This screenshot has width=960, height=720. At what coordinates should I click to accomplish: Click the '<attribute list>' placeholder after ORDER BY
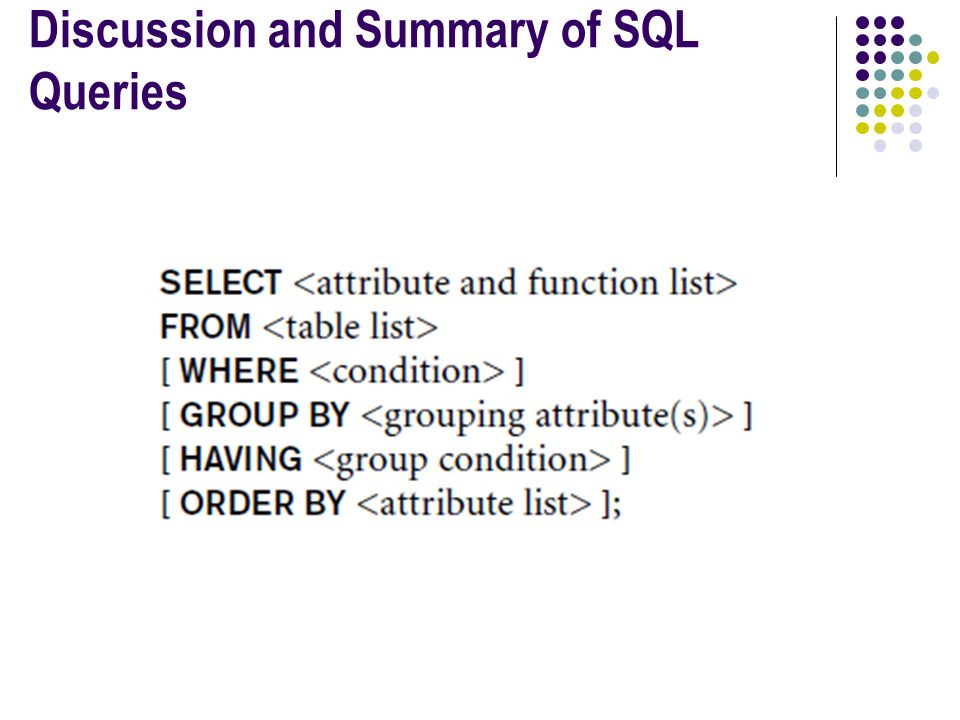[x=474, y=503]
